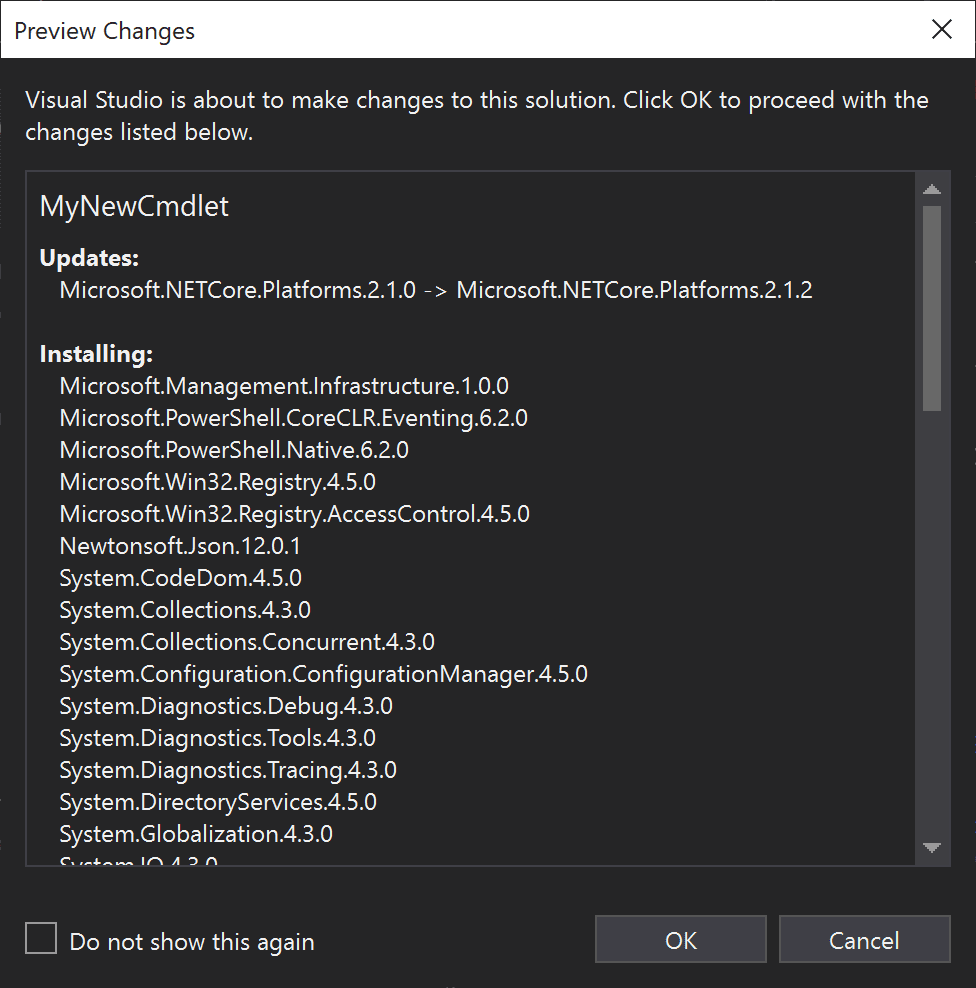Check the 'Do not show this again' box
Viewport: 976px width, 988px height.
coord(41,940)
